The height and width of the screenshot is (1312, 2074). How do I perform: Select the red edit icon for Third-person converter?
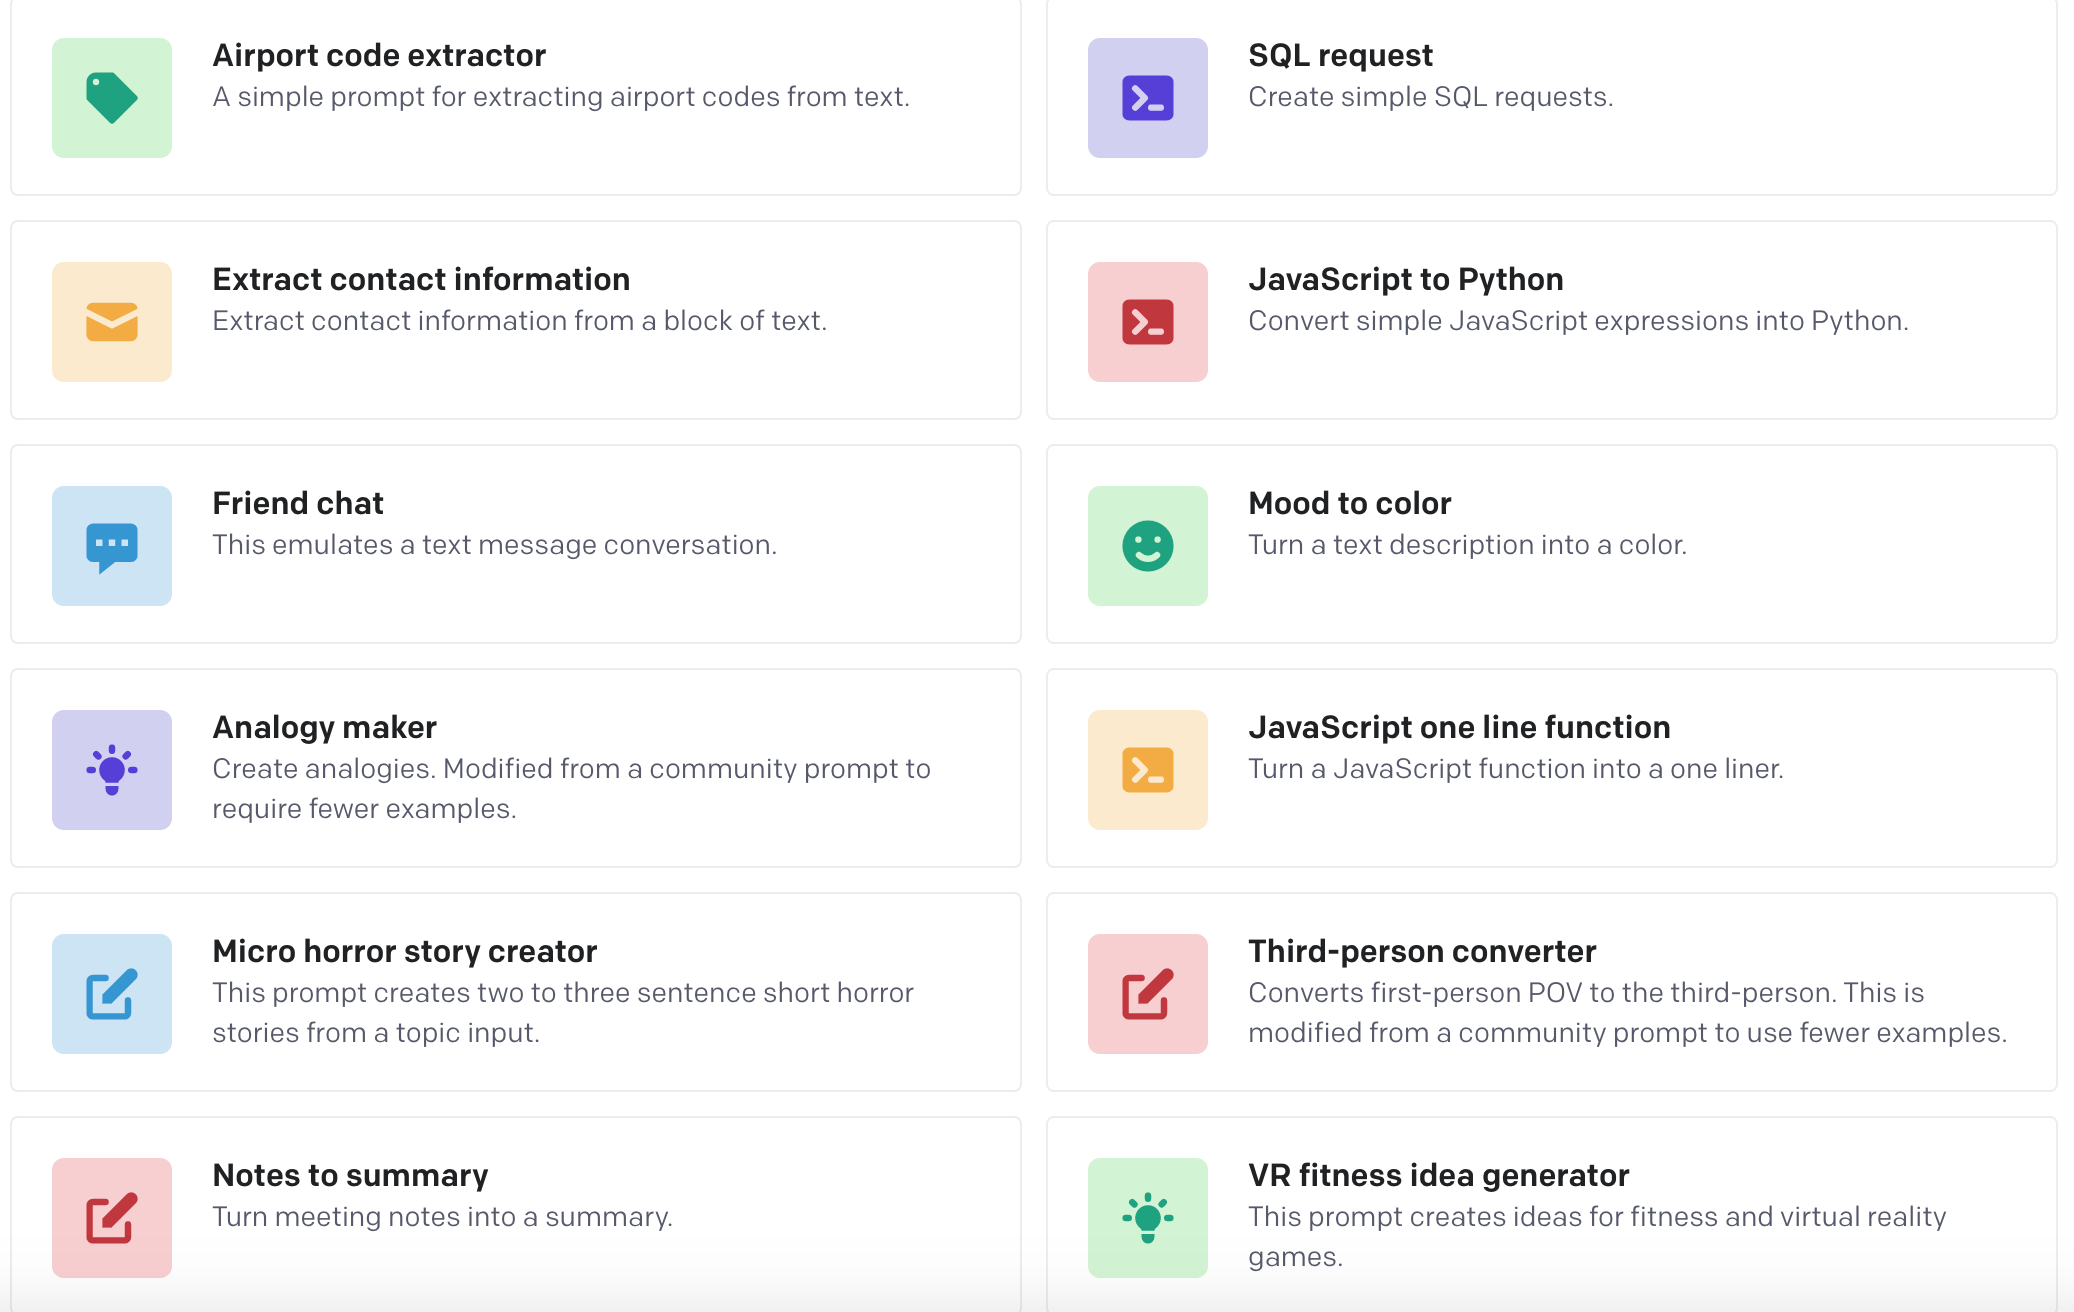pos(1148,994)
